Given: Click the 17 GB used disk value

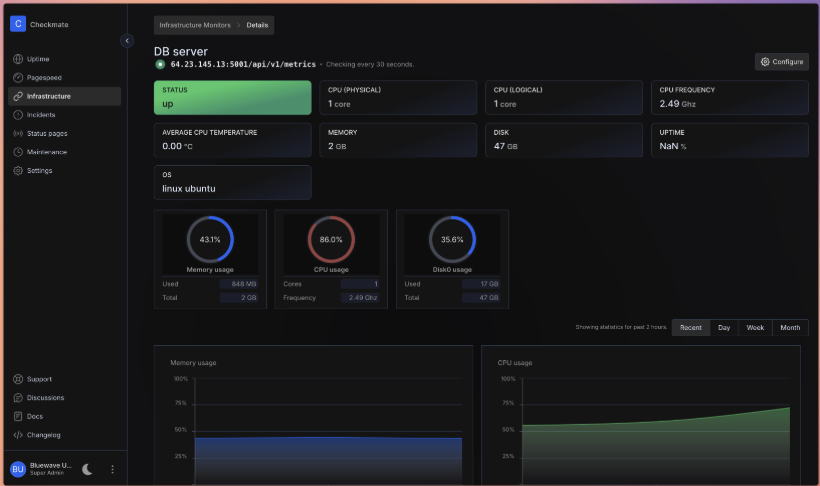Looking at the screenshot, I should [x=481, y=284].
